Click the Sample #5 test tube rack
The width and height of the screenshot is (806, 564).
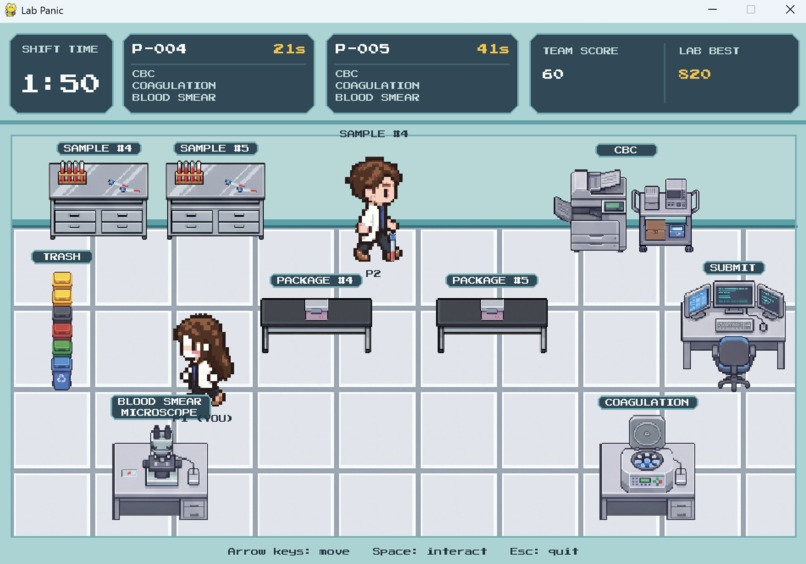point(189,172)
